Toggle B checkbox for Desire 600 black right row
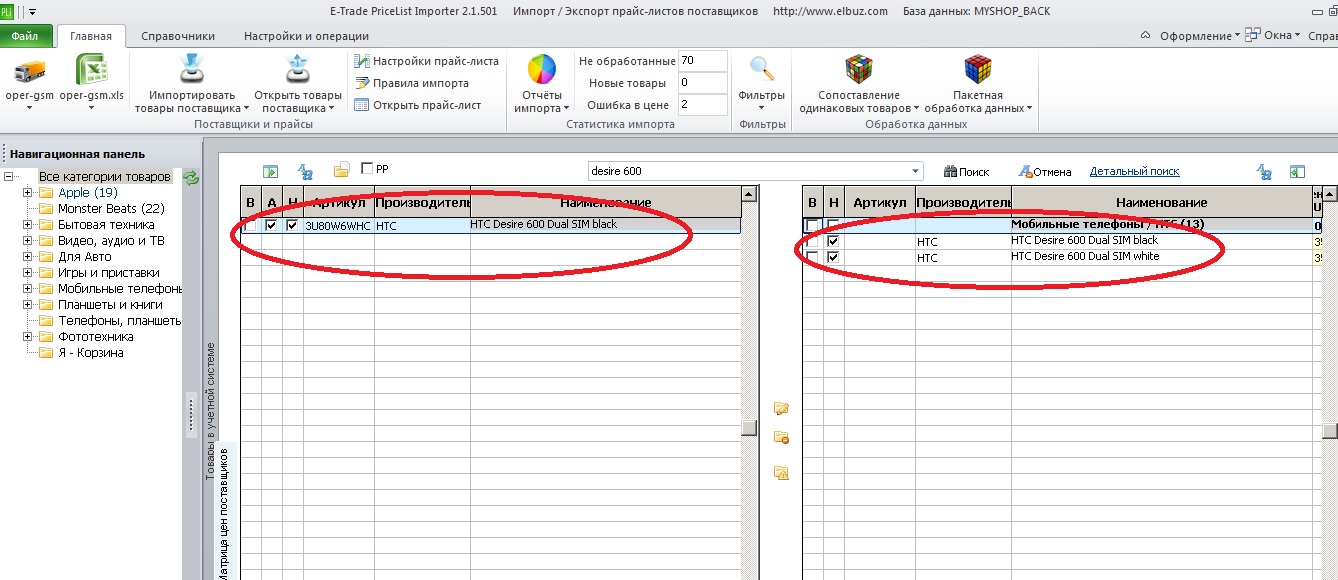Screen dimensions: 1338x580 pos(813,242)
